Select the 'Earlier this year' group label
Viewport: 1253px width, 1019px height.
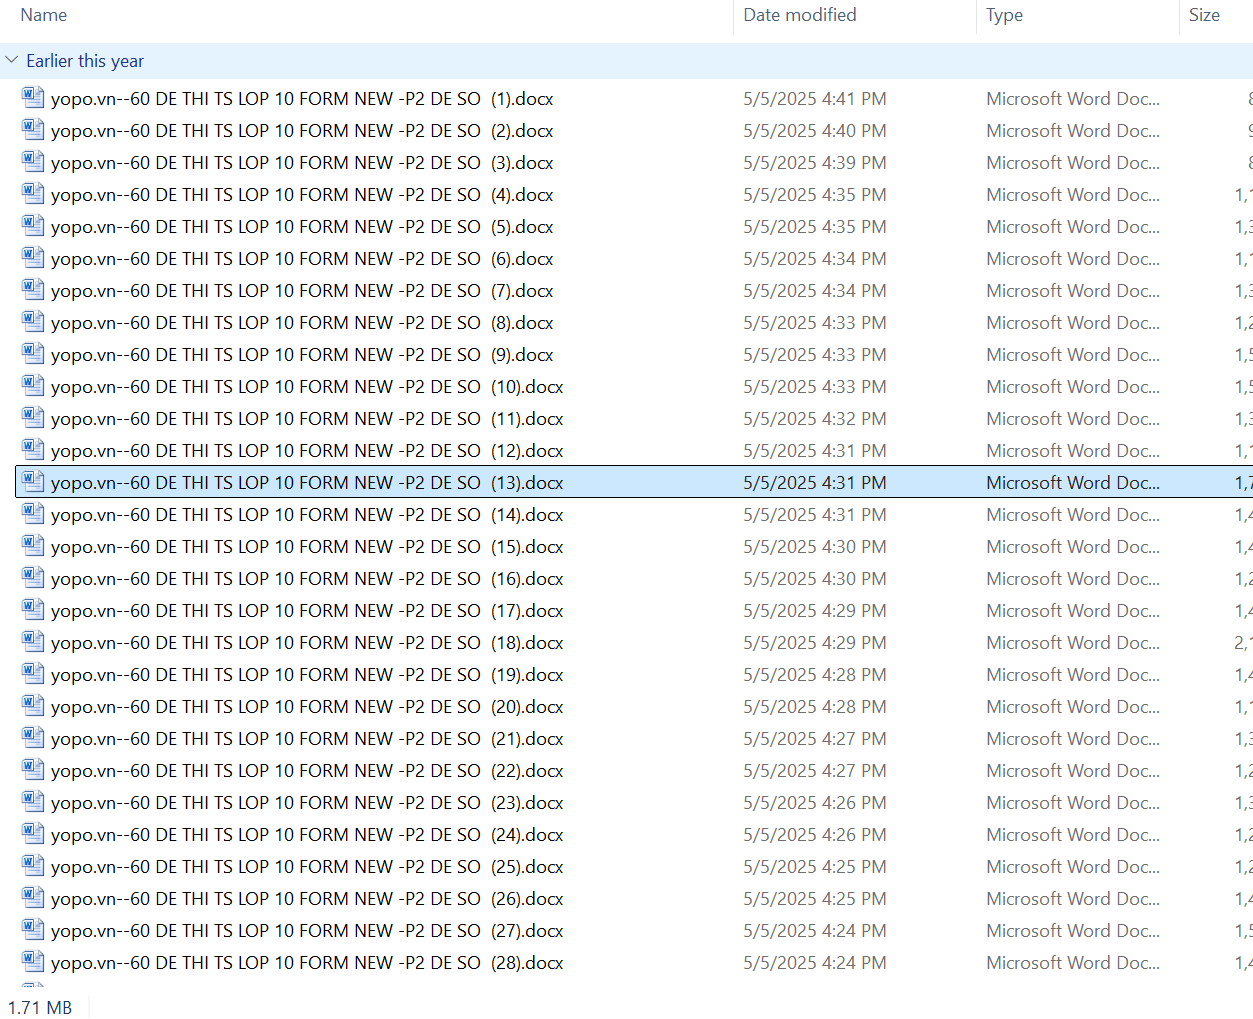tap(85, 61)
